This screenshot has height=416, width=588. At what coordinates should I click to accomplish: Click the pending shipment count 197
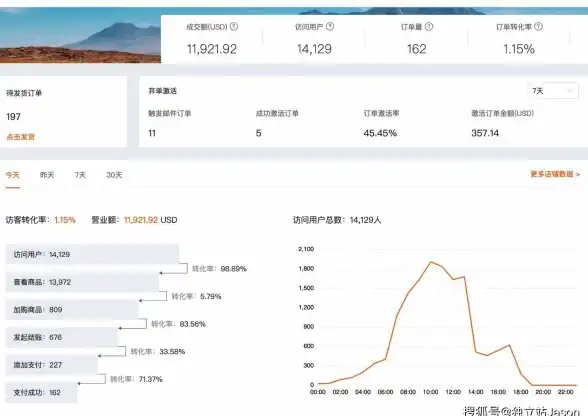13,117
